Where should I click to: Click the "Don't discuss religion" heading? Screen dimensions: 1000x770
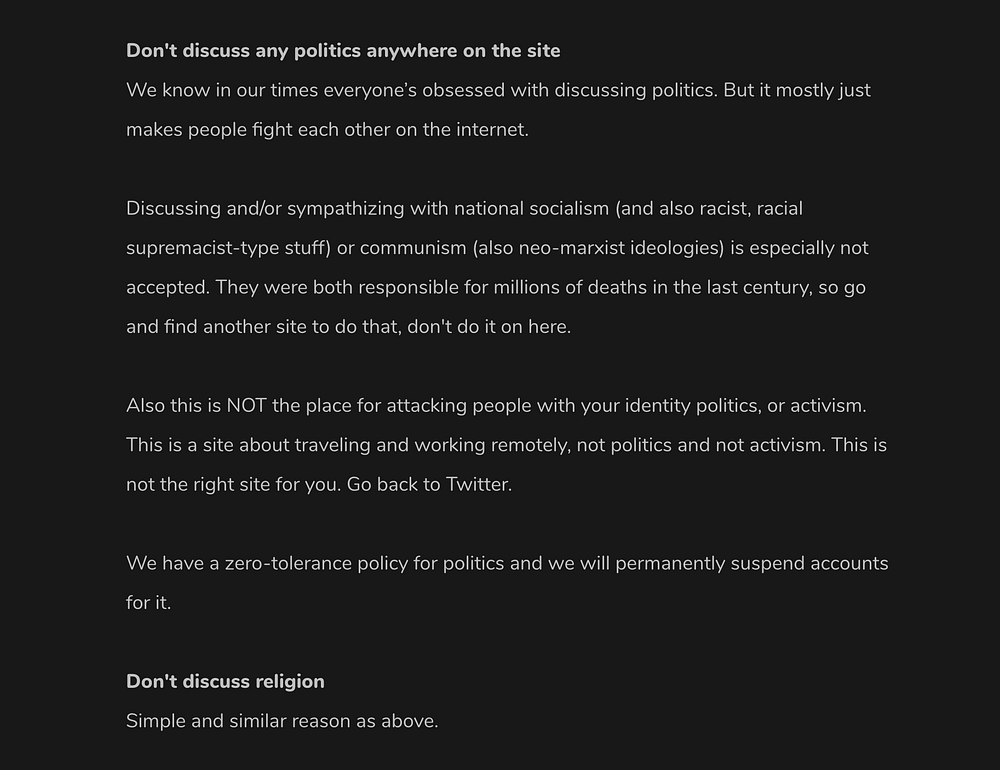click(x=225, y=682)
